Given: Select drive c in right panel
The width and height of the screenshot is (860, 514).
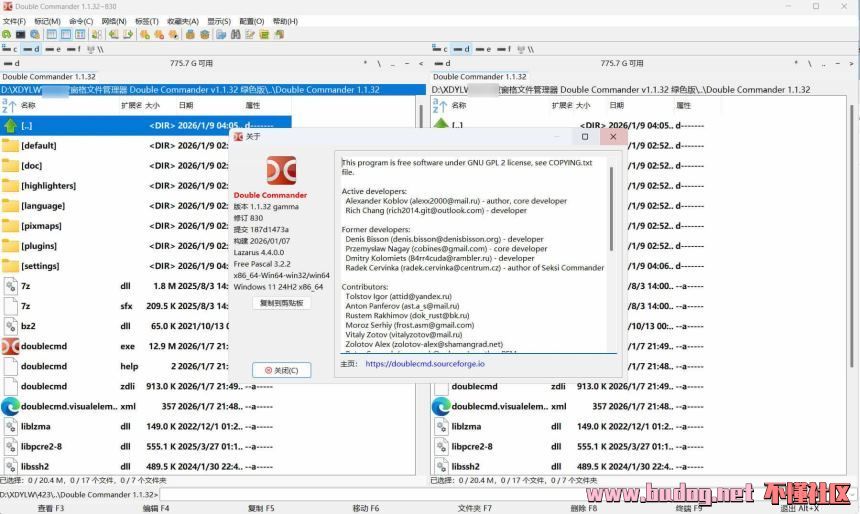Looking at the screenshot, I should [x=440, y=49].
